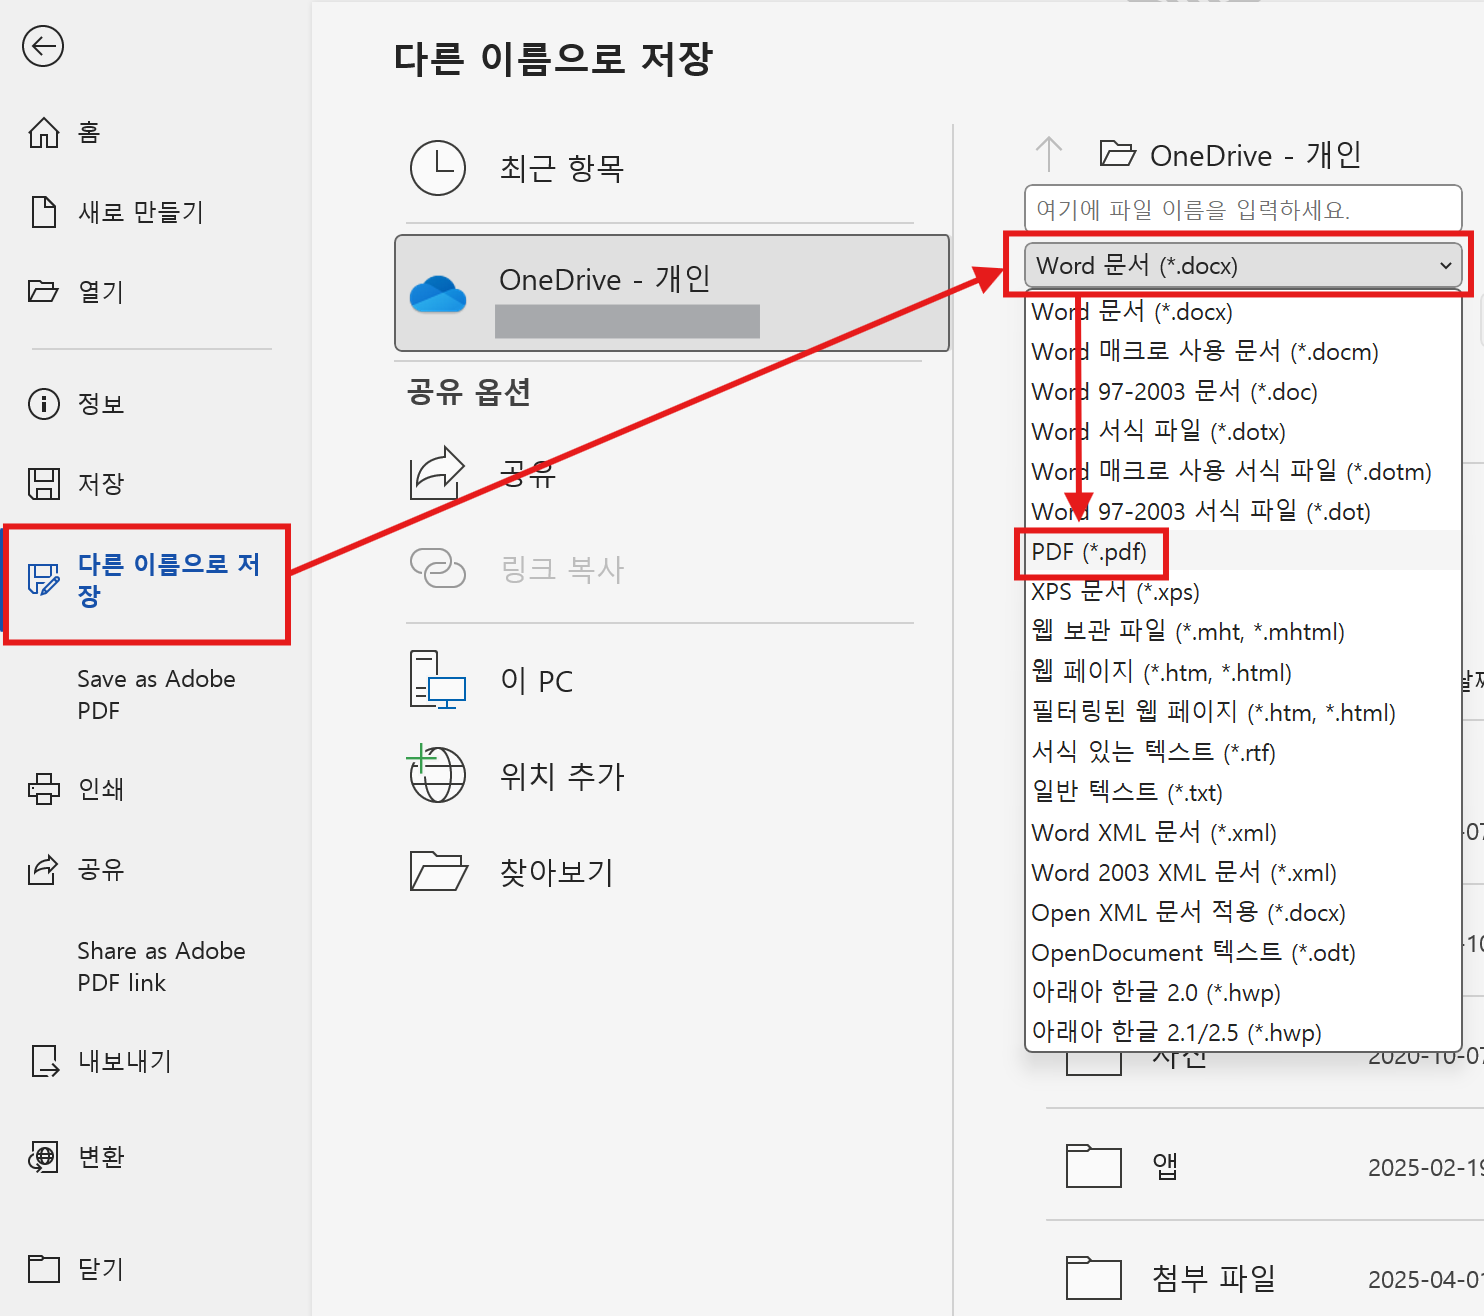Viewport: 1484px width, 1316px height.
Task: Select Word 97-2003 서식 파일 (*.dot) option
Action: (x=1243, y=511)
